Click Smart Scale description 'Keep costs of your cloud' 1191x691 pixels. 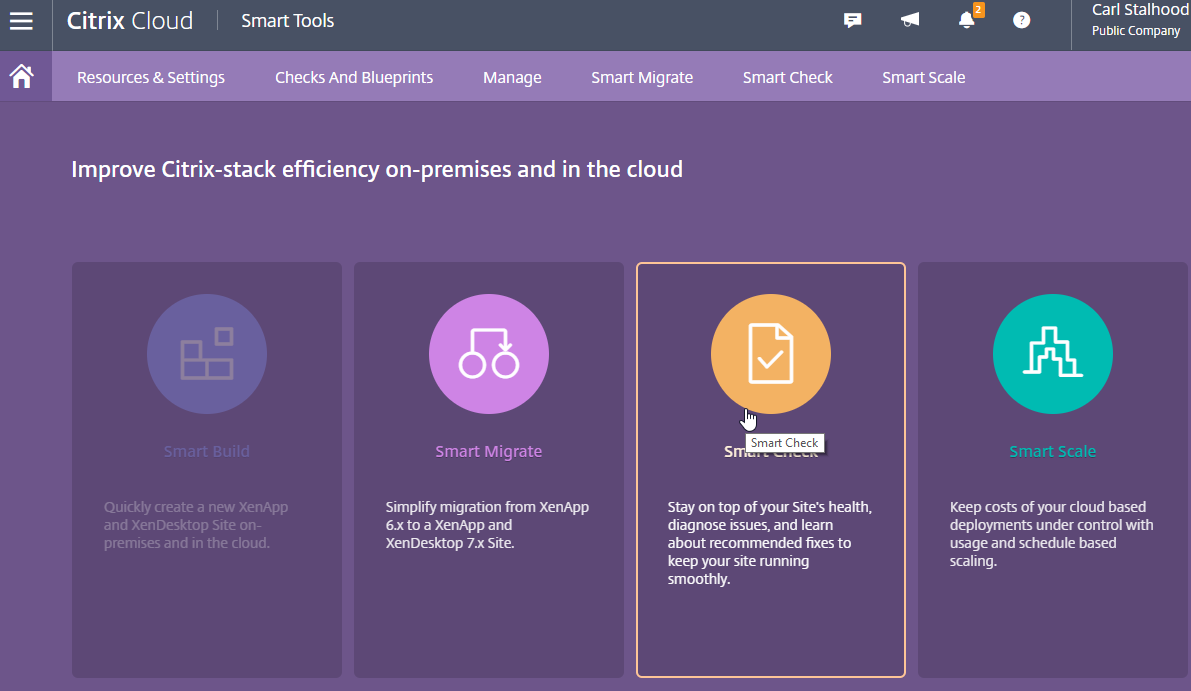pos(1051,534)
